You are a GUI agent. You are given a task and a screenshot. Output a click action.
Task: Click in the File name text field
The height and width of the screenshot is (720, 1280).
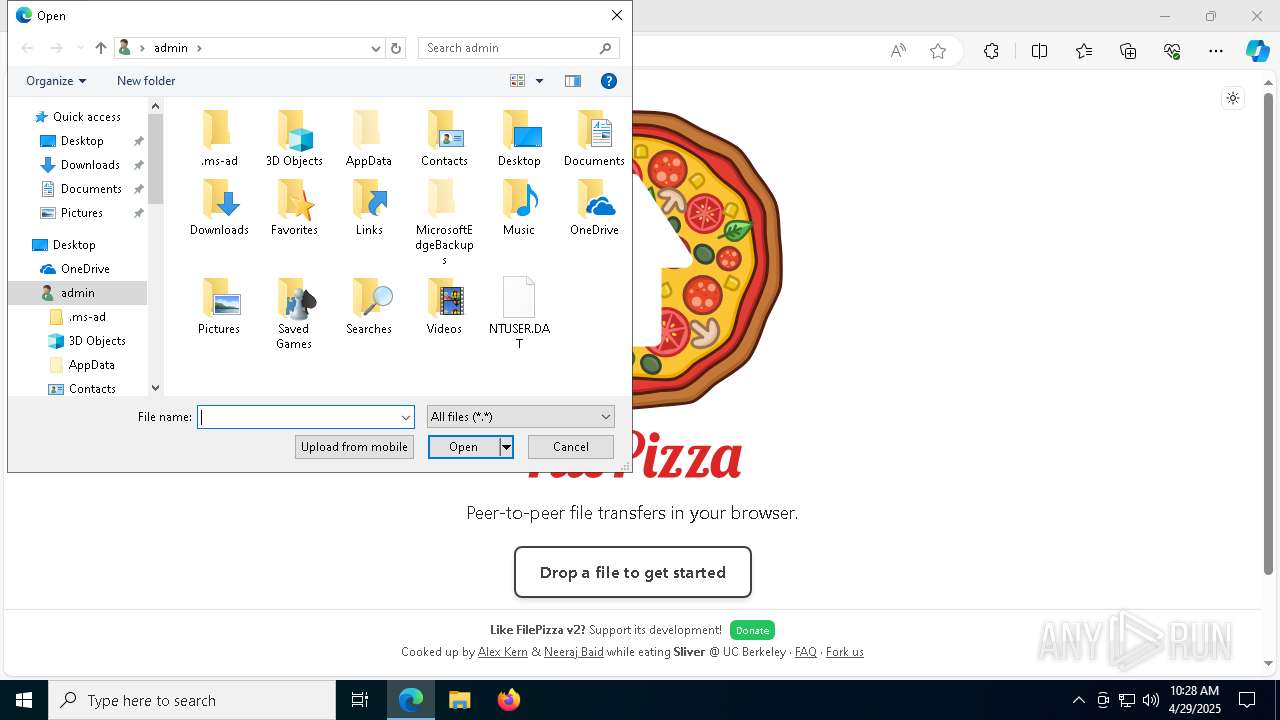[298, 417]
